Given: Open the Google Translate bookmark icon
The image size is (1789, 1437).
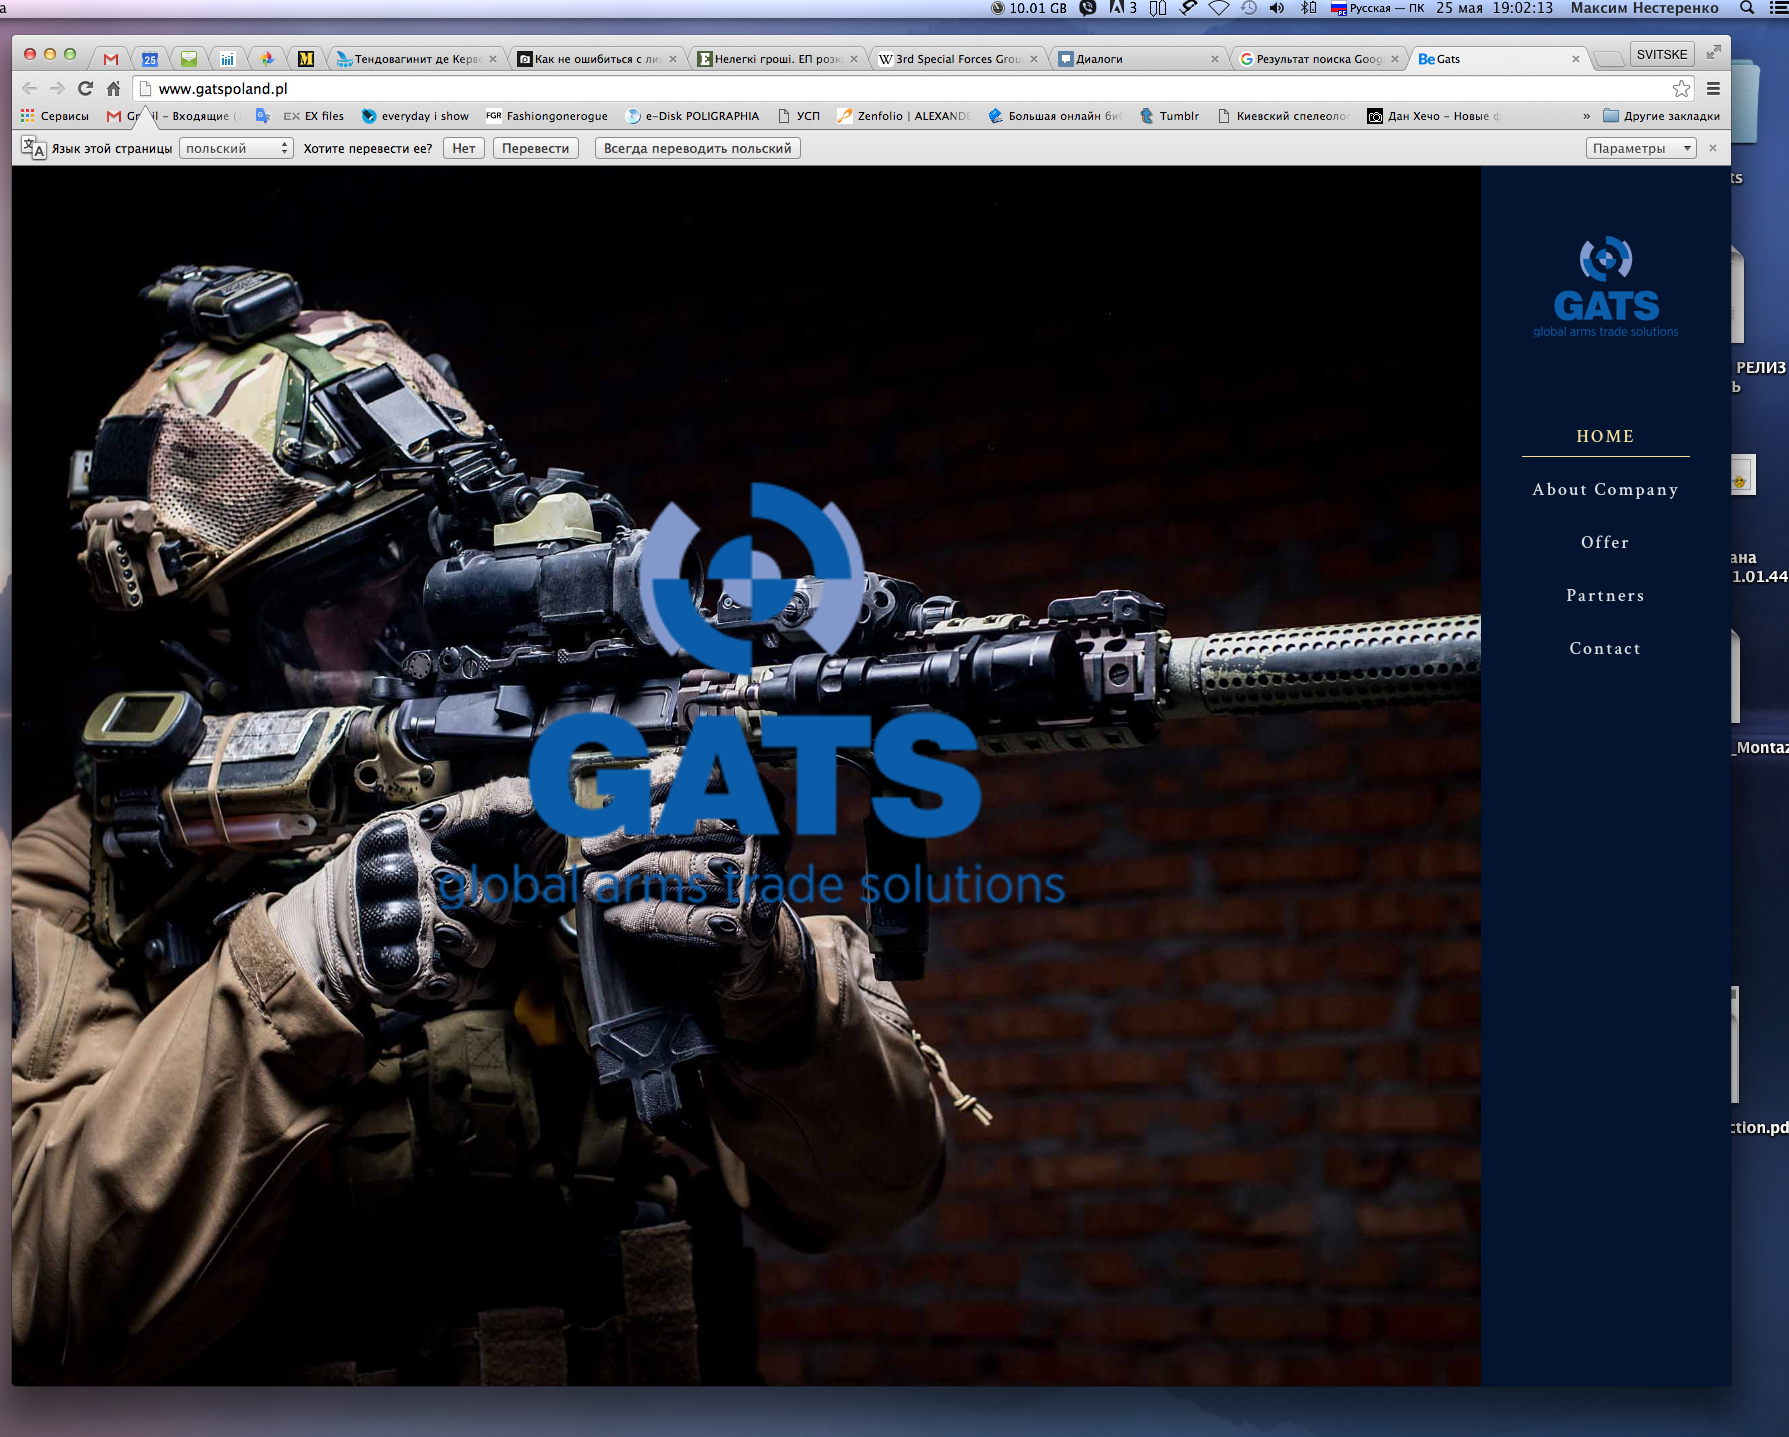Looking at the screenshot, I should 263,116.
